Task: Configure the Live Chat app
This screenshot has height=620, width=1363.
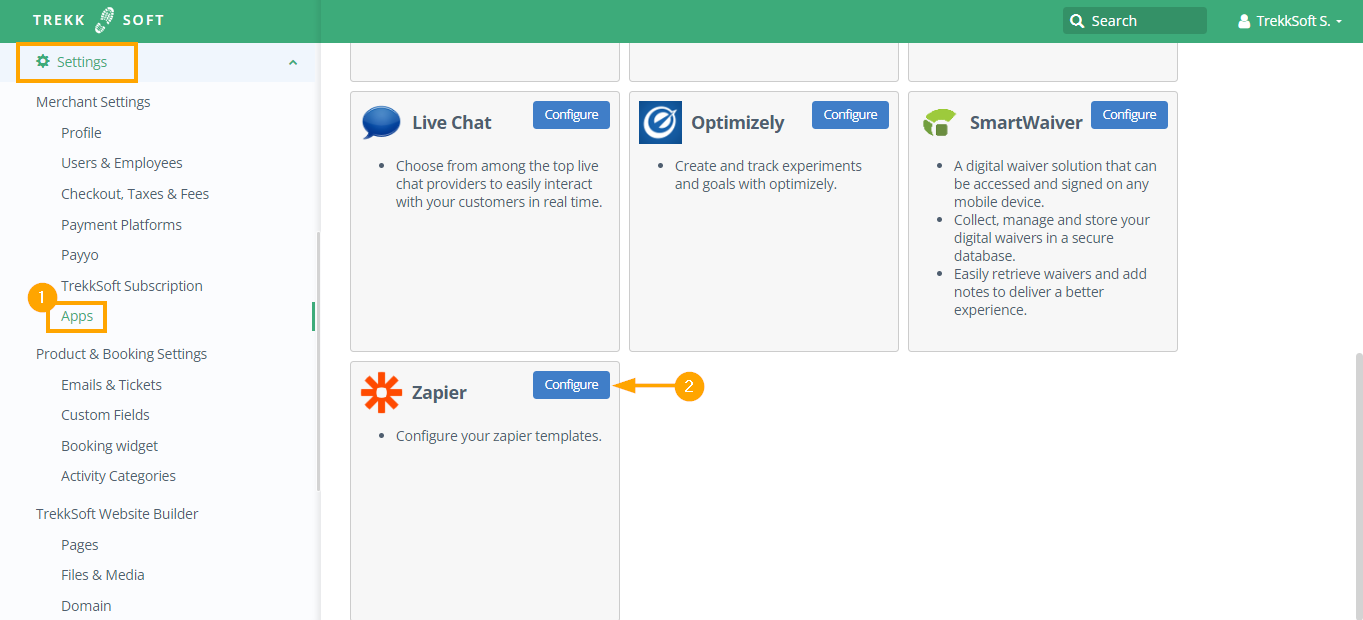Action: (x=571, y=115)
